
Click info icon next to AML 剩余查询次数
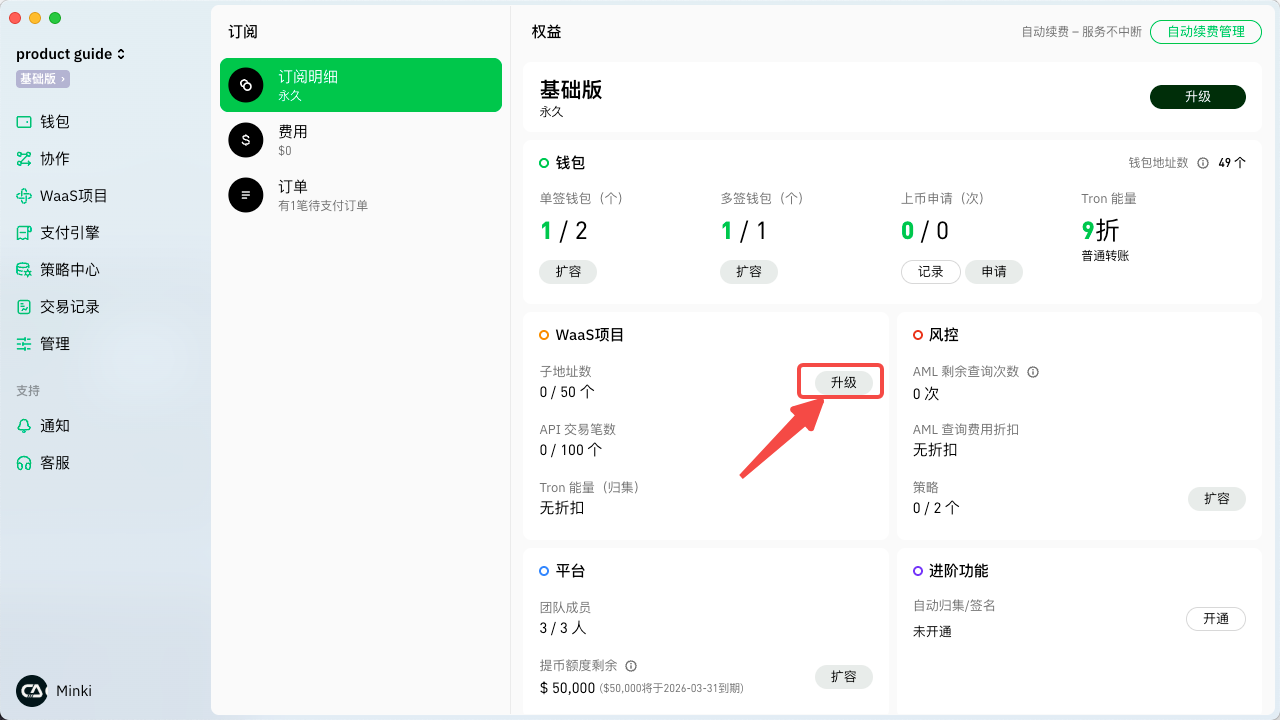(x=1033, y=372)
